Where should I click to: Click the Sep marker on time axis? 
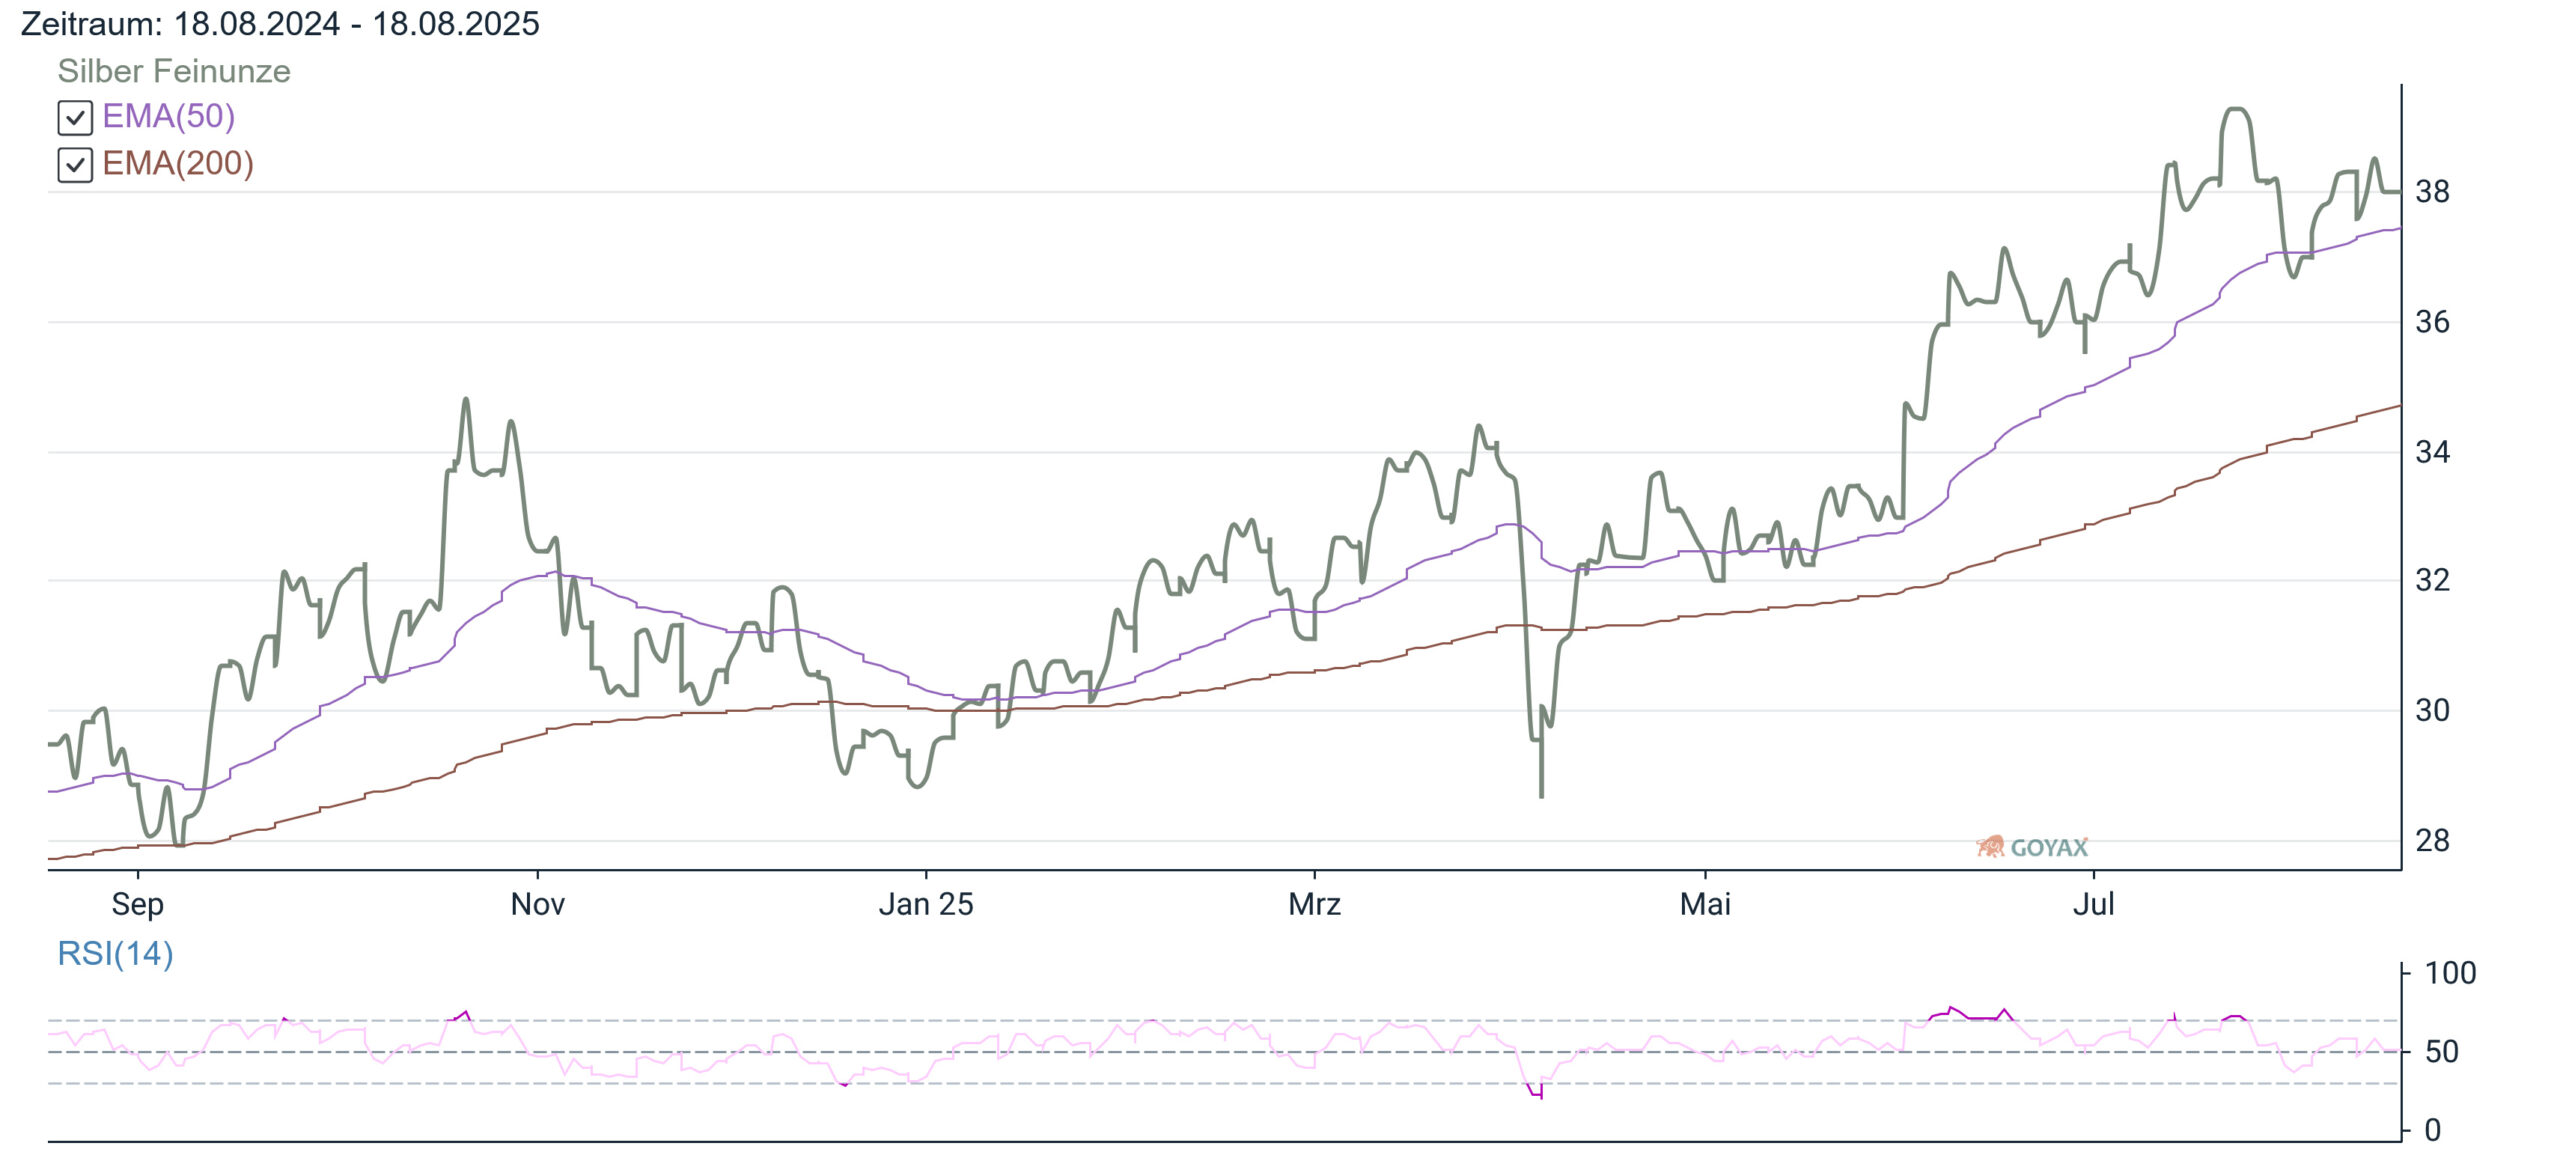coord(137,904)
